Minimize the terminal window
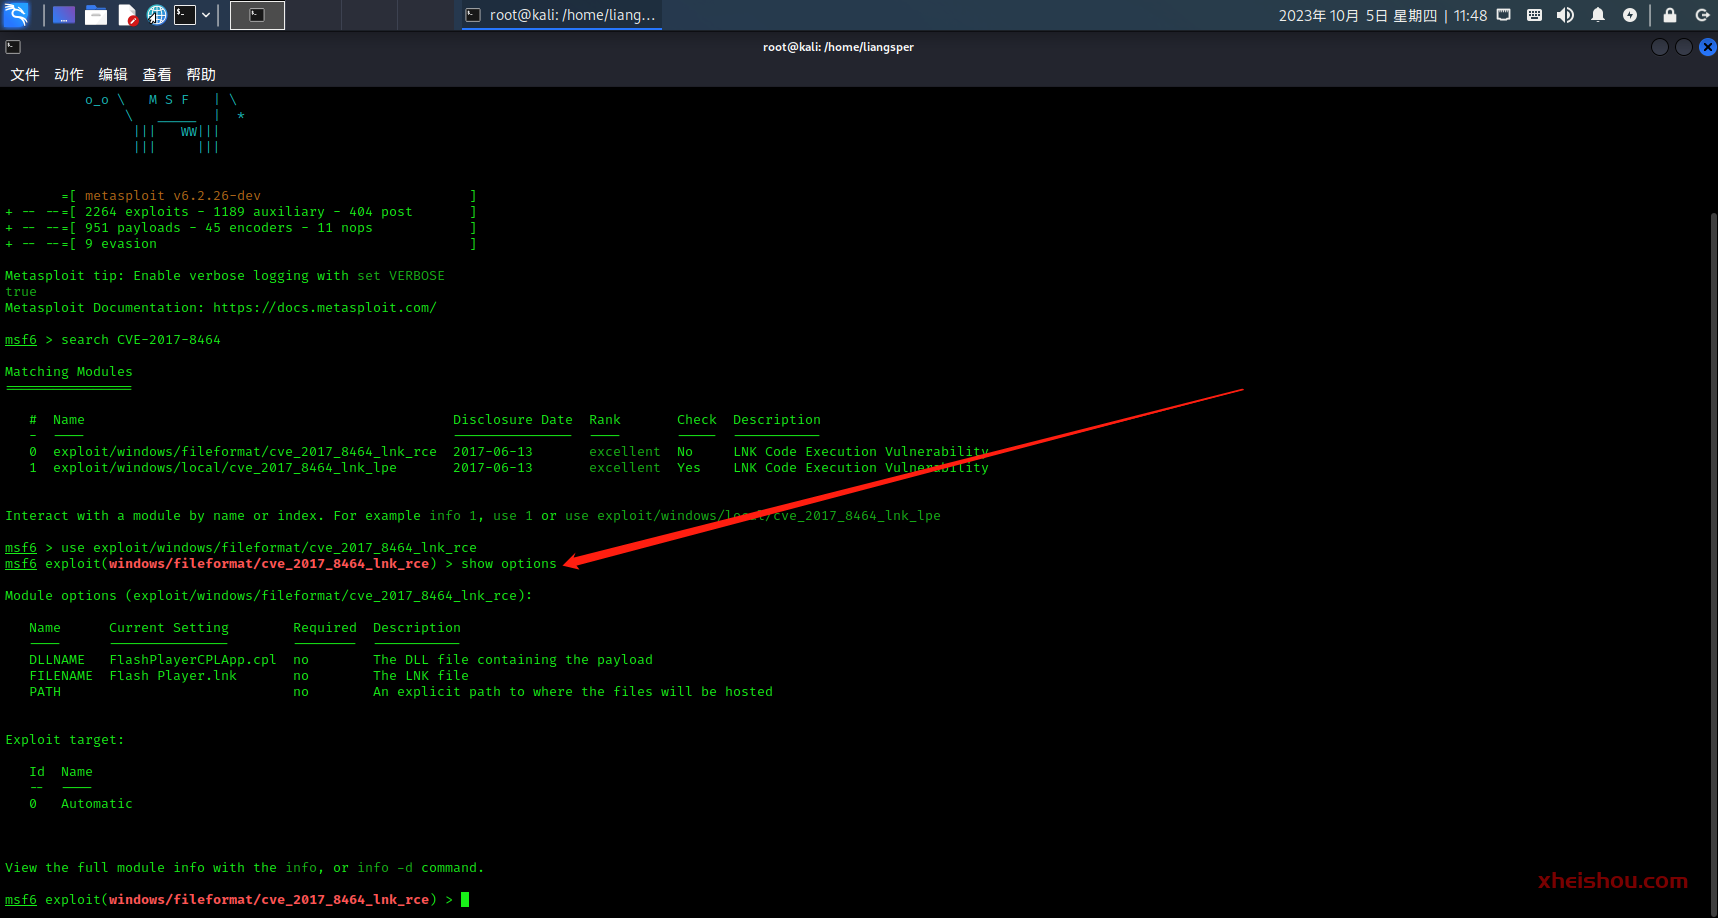Screen dimensions: 1718x918 [x=1660, y=47]
